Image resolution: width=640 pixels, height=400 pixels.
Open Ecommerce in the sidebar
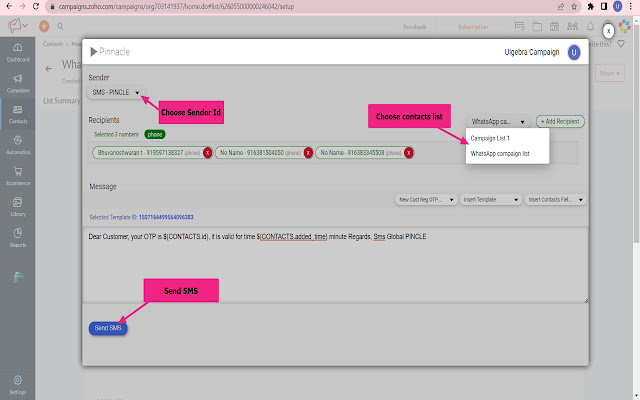pos(18,176)
